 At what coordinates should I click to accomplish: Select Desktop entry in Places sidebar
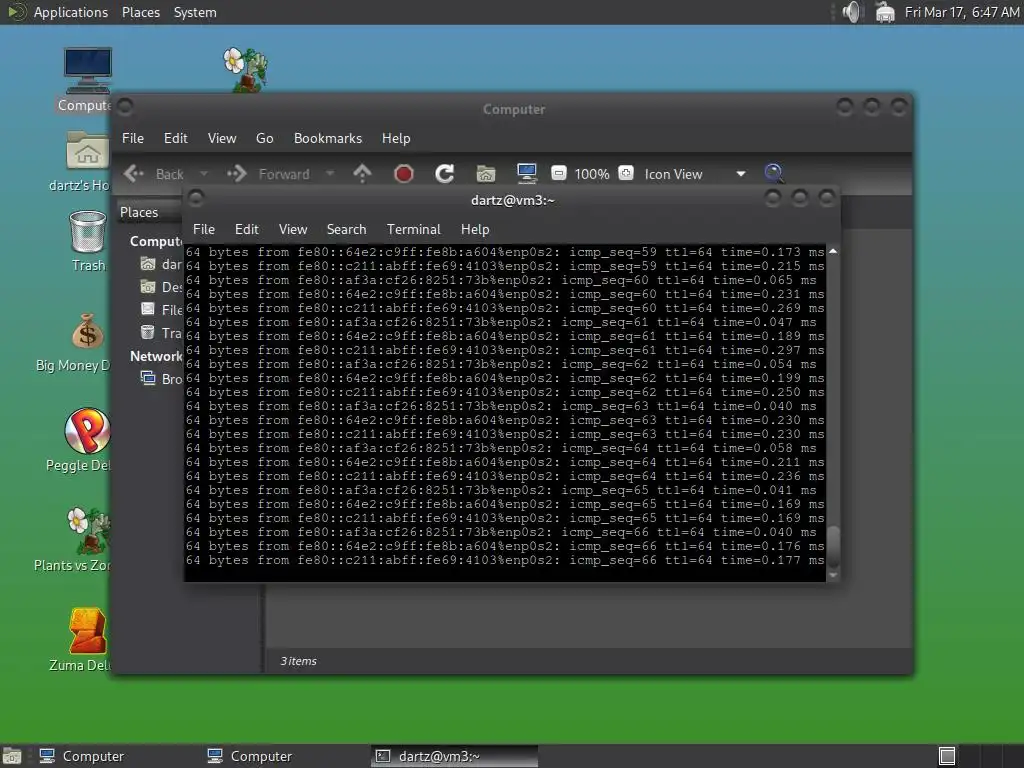pyautogui.click(x=161, y=287)
